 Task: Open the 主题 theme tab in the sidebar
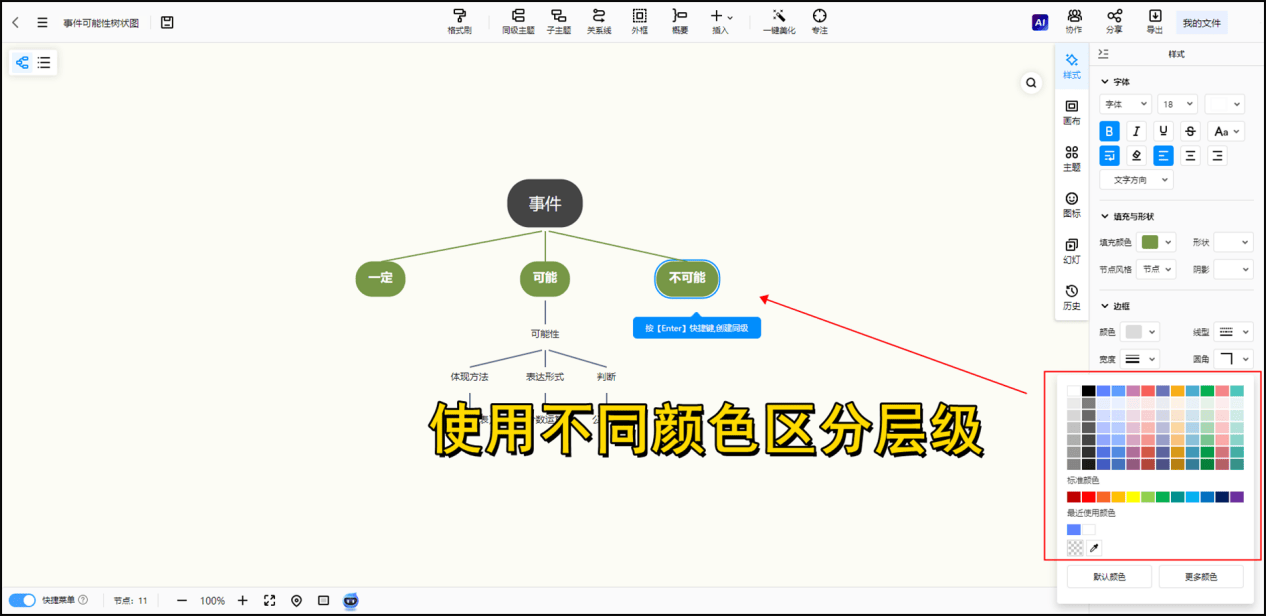pos(1071,158)
